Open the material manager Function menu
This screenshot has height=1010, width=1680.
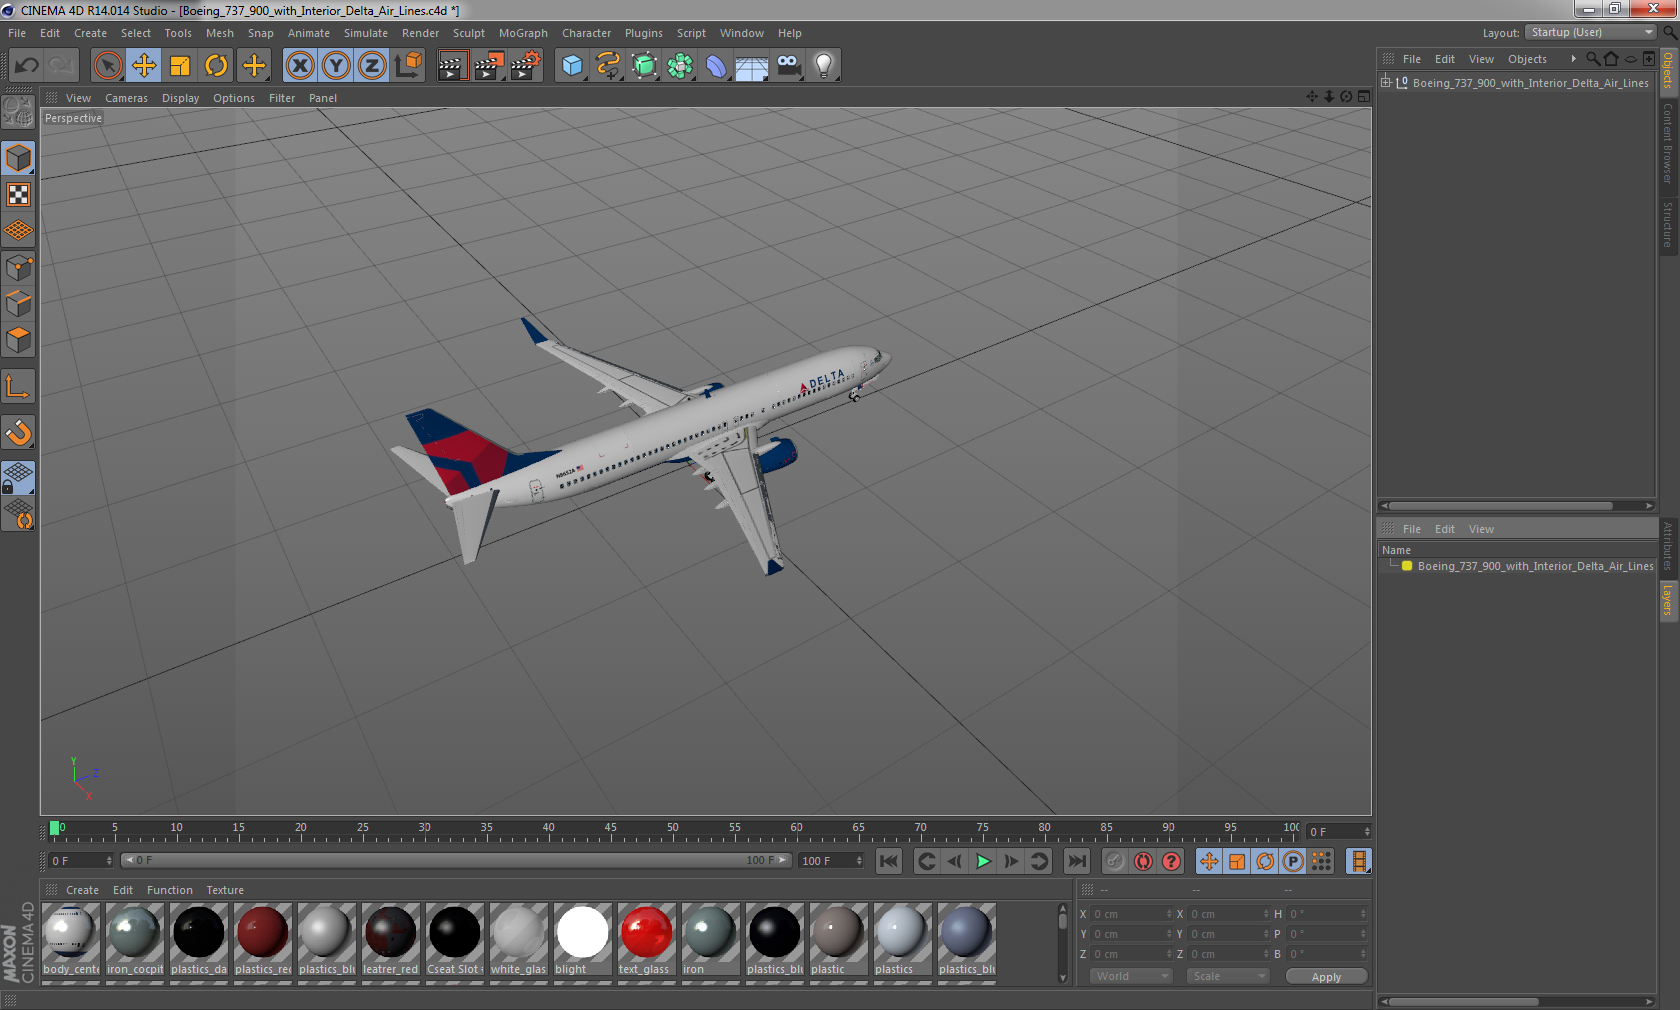[170, 890]
